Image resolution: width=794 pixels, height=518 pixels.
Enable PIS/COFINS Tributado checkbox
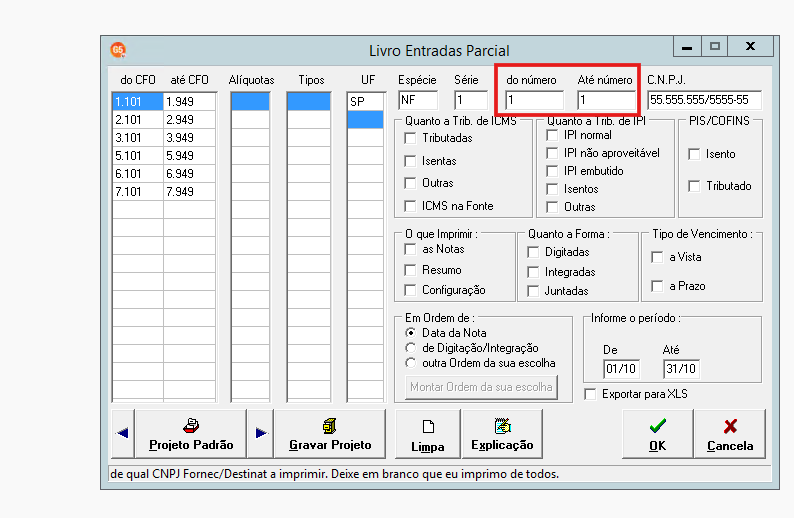point(694,186)
